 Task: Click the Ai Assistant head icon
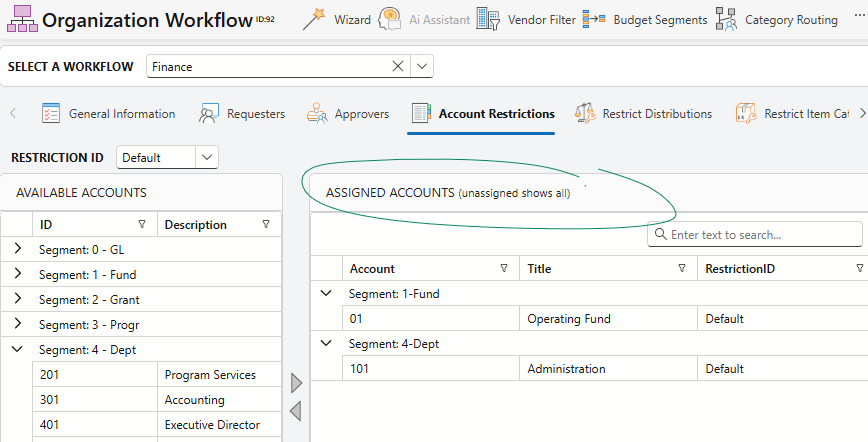click(389, 19)
